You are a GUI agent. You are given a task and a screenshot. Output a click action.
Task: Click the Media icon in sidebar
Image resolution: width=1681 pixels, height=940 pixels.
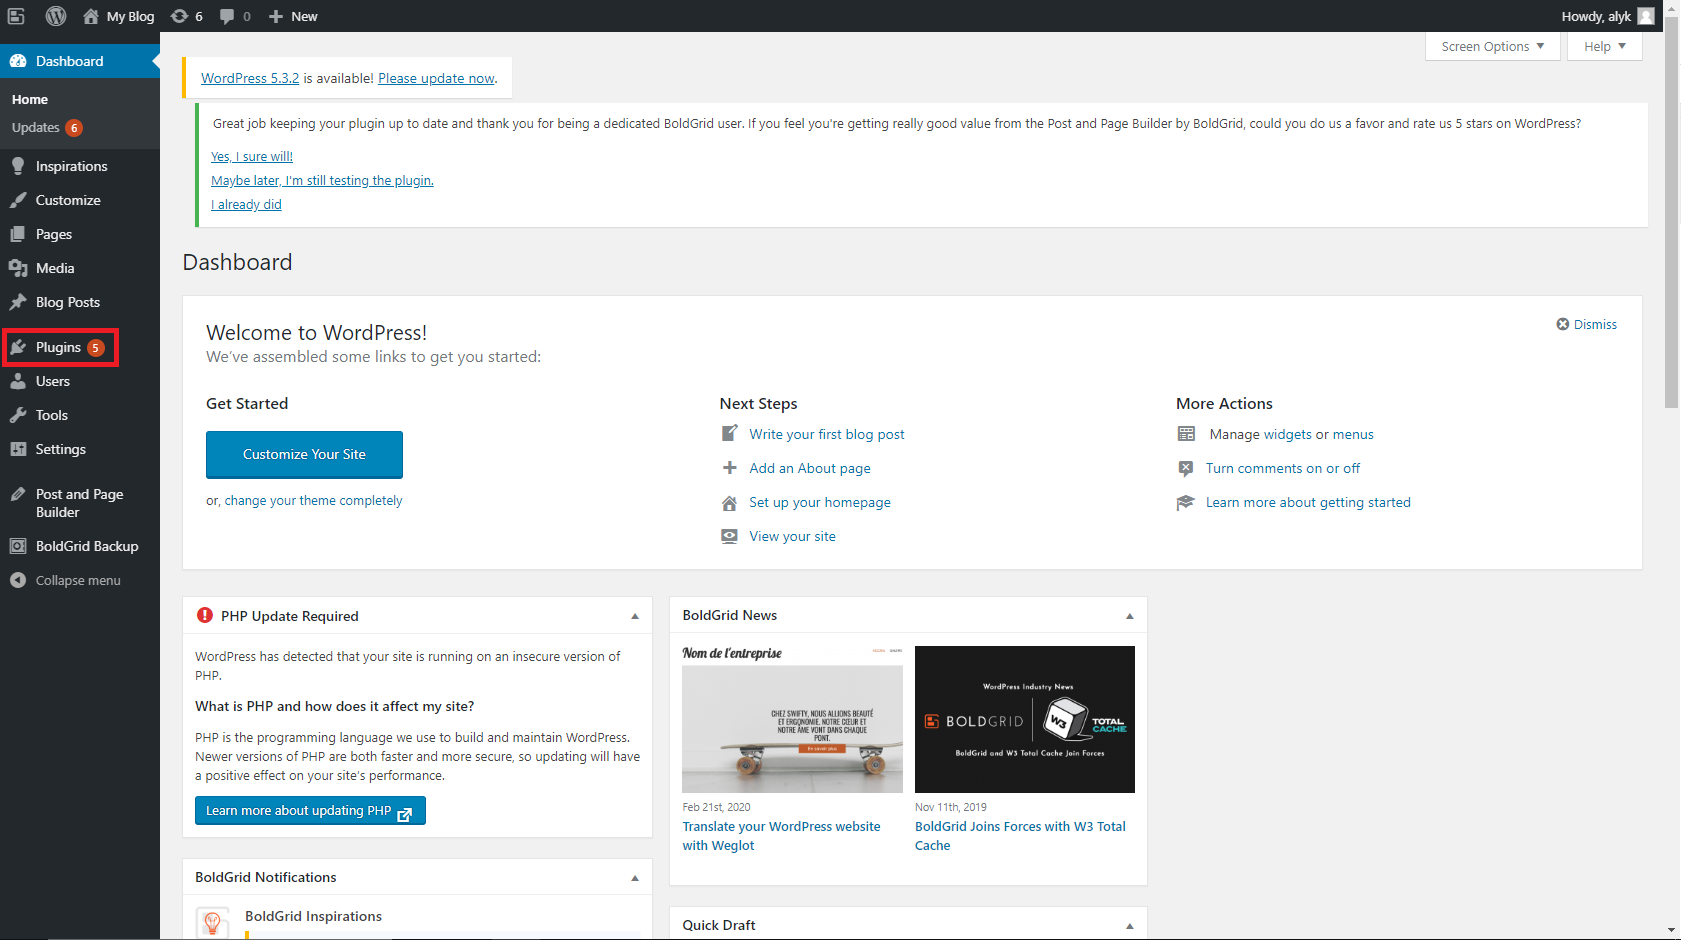[x=18, y=268]
